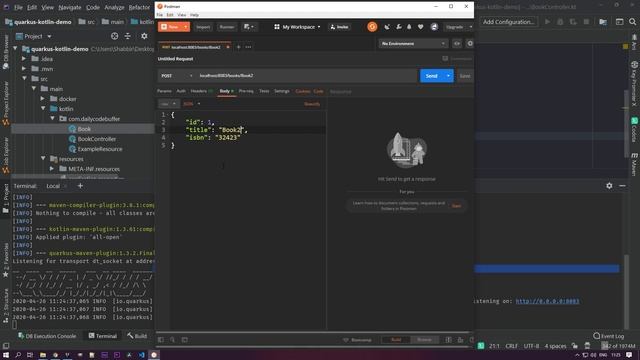The height and width of the screenshot is (360, 640).
Task: Click the Windows taskbar search icon
Action: [x=18, y=355]
